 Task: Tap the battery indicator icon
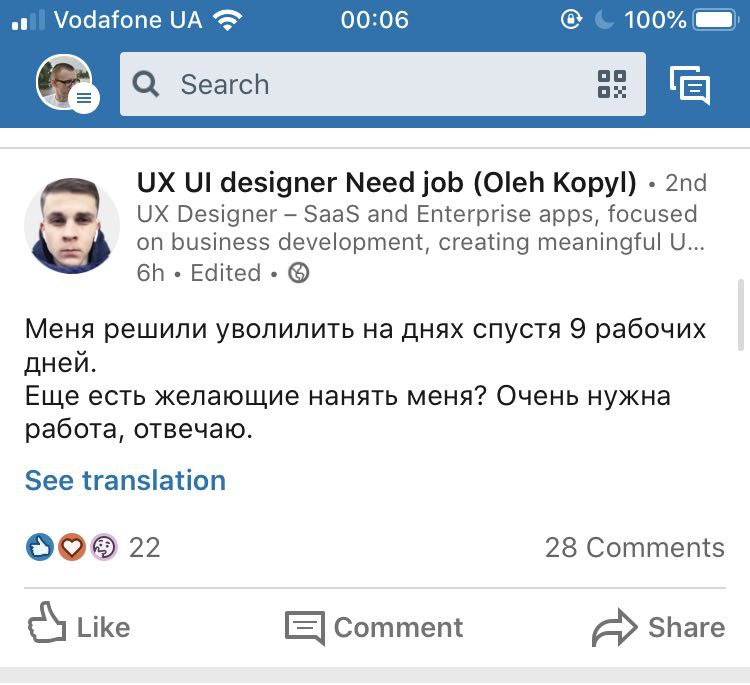click(x=716, y=20)
